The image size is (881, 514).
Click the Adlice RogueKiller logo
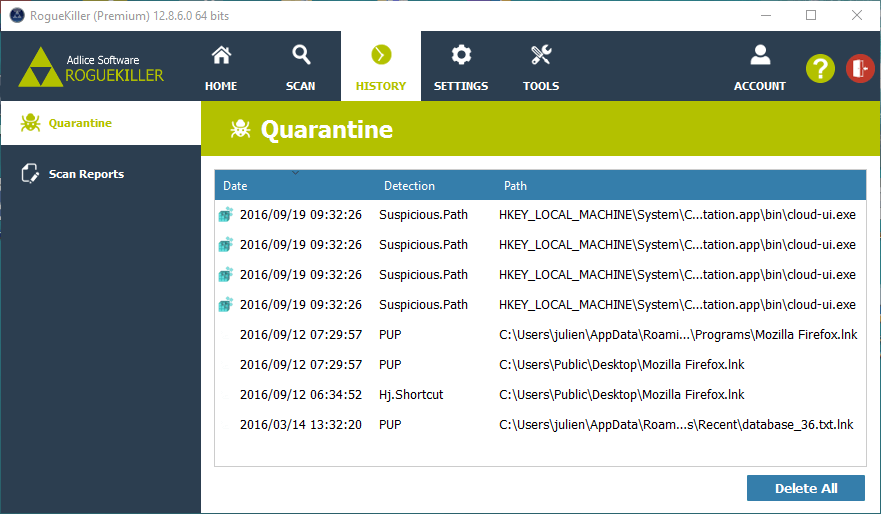(92, 67)
